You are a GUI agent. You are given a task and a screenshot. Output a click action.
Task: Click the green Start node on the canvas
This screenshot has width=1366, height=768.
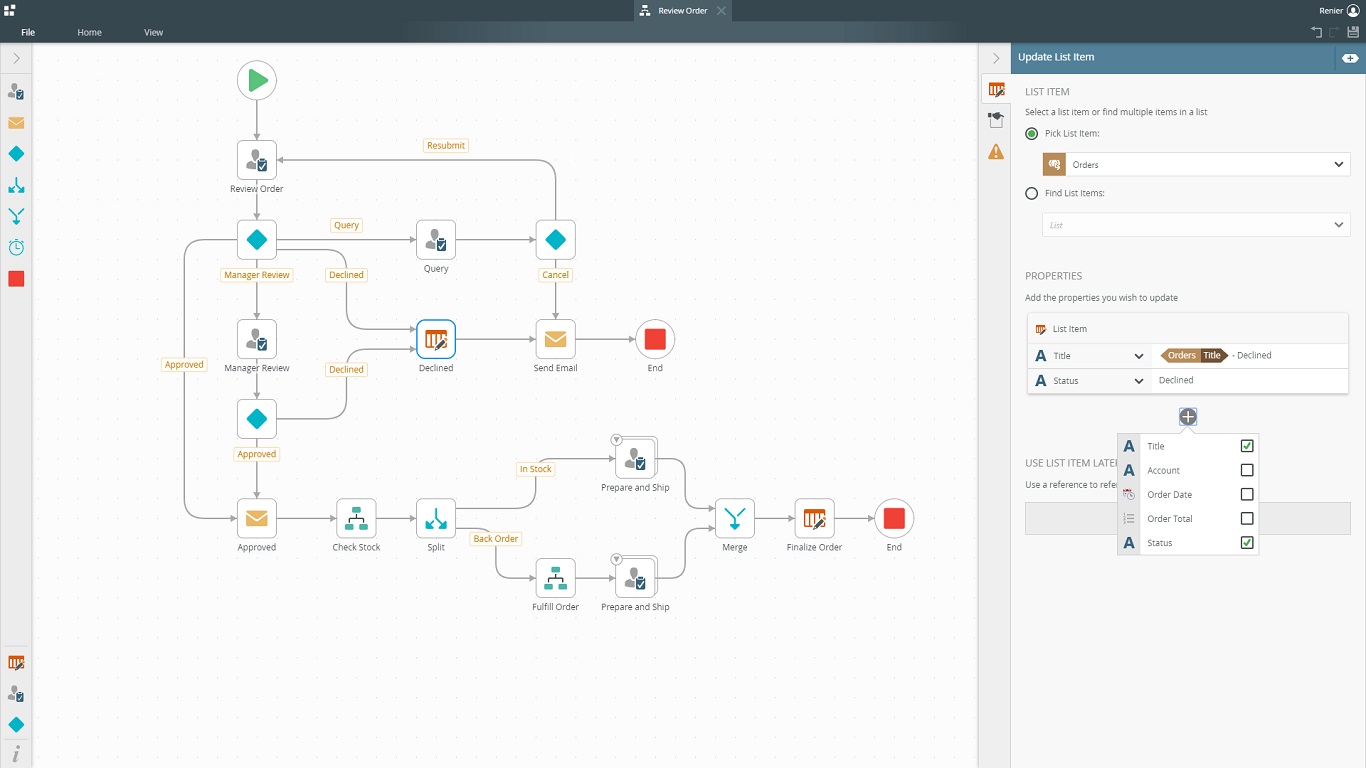coord(257,80)
